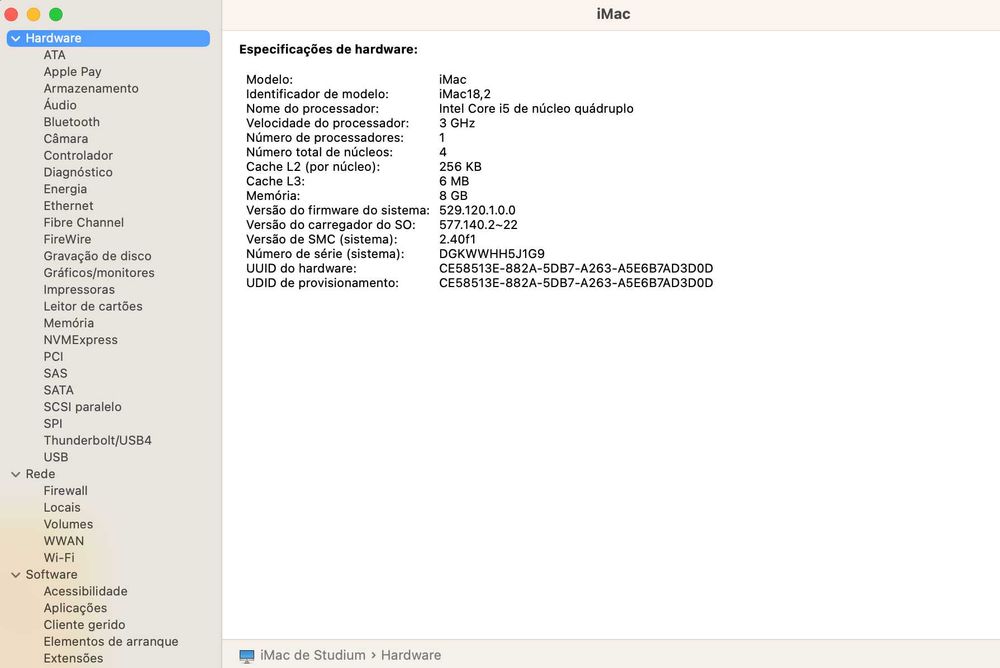Open Diagnóstico in the sidebar

point(78,172)
